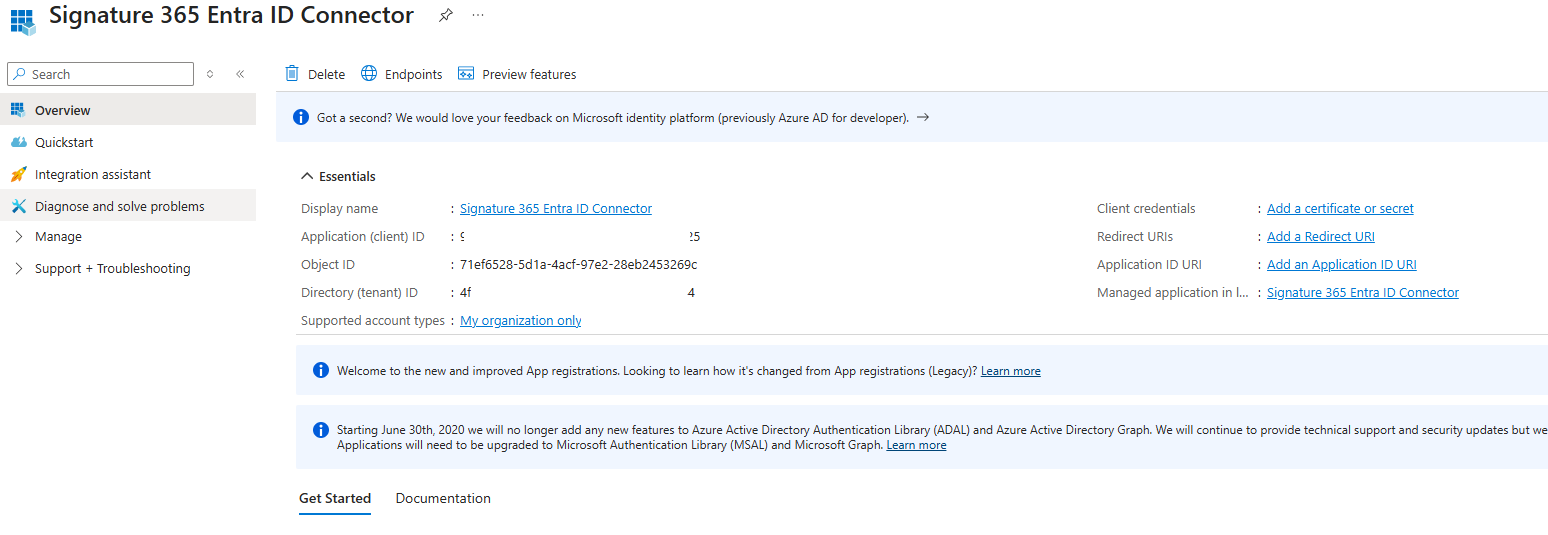Click the Object ID value 71ef6528

point(578,265)
